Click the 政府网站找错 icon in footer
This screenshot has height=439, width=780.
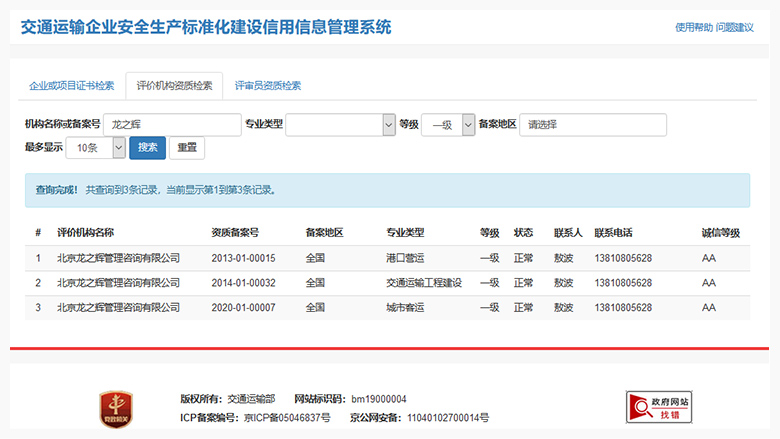(x=663, y=407)
